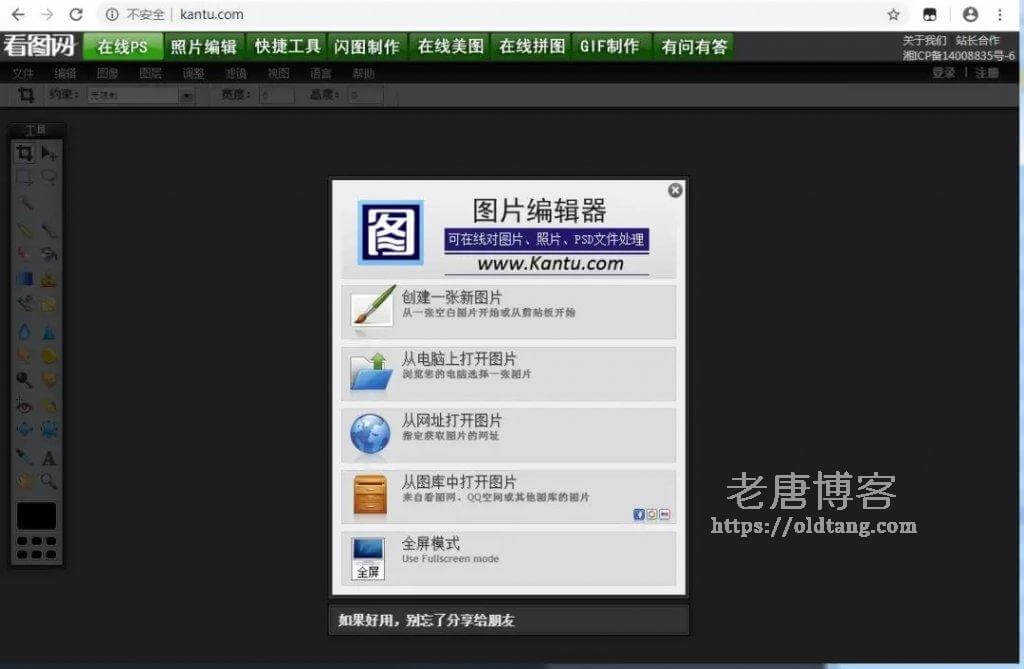Choose the Red eye reduction tool
The image size is (1024, 669).
click(x=24, y=406)
